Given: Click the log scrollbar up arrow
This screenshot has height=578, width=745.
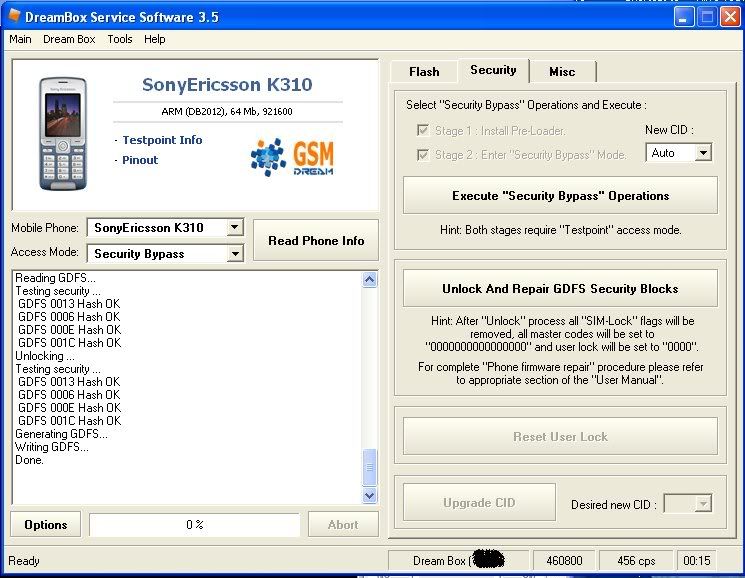Looking at the screenshot, I should [369, 280].
